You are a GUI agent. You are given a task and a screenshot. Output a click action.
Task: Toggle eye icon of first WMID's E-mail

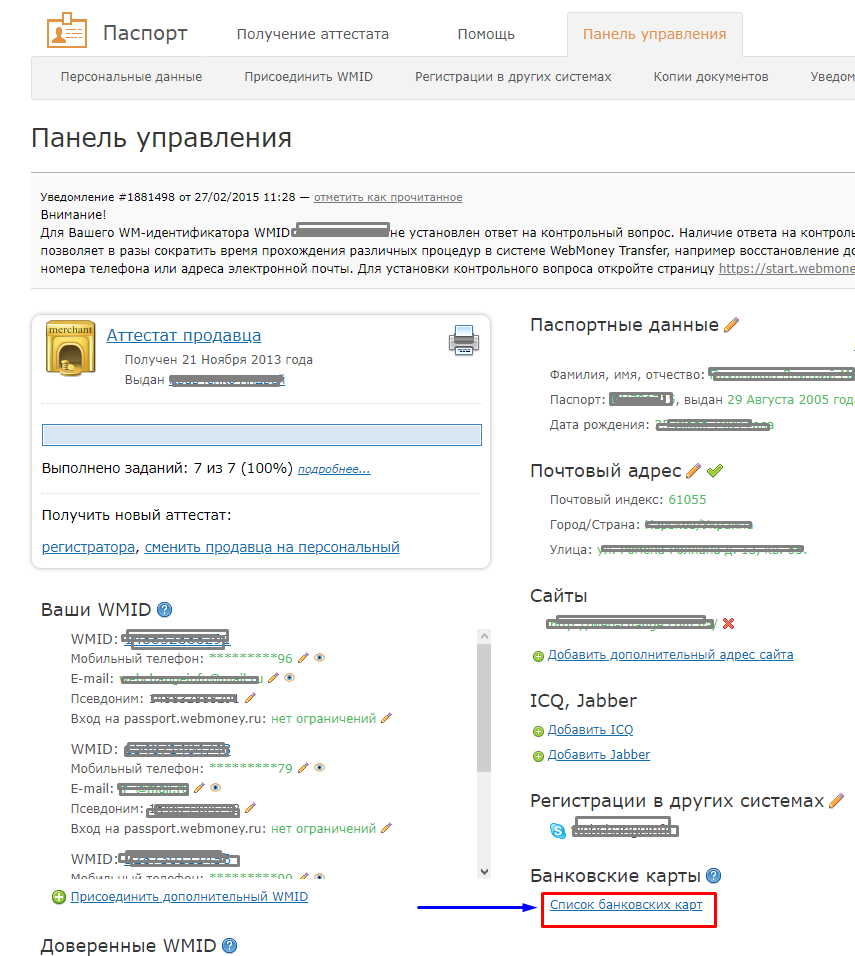pyautogui.click(x=290, y=678)
